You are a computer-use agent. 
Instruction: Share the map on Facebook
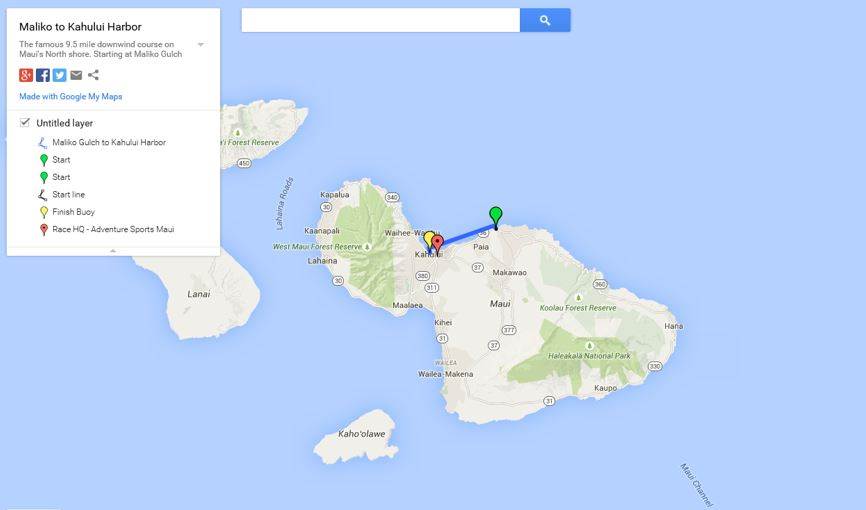click(43, 75)
